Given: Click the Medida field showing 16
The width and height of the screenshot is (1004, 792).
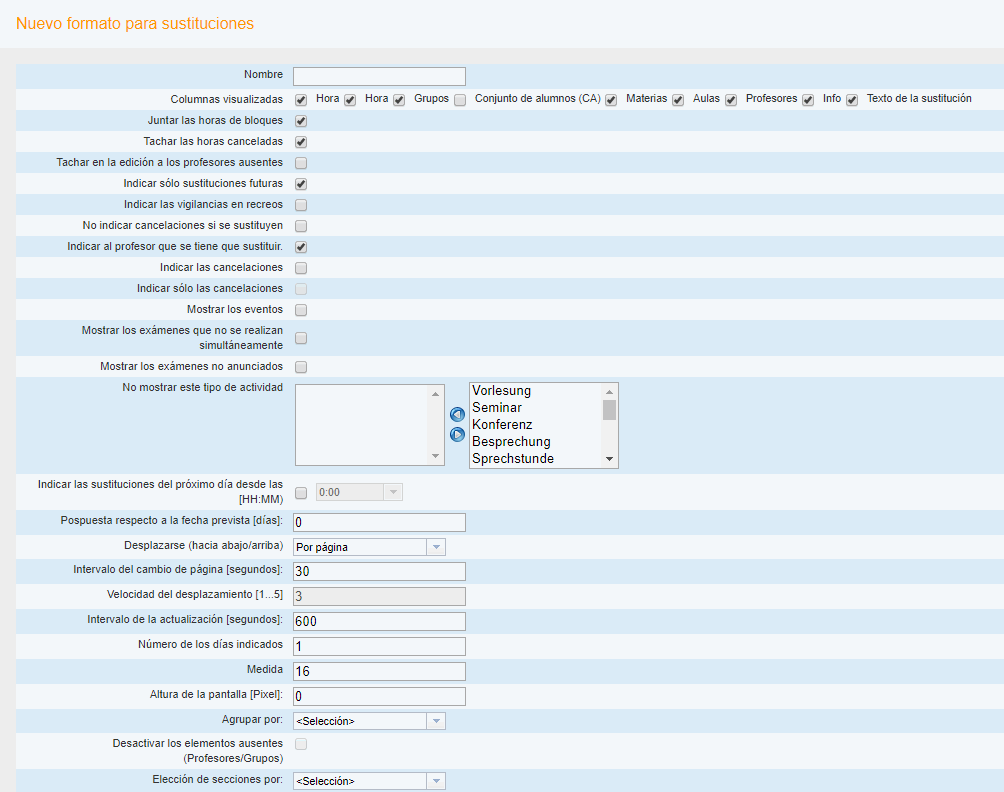Looking at the screenshot, I should pos(379,671).
